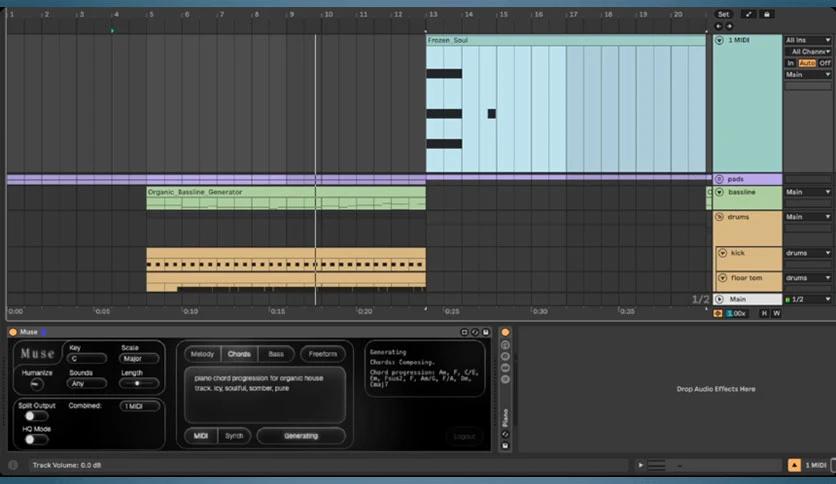836x484 pixels.
Task: Click the Piano device save preset icon
Action: [x=505, y=445]
